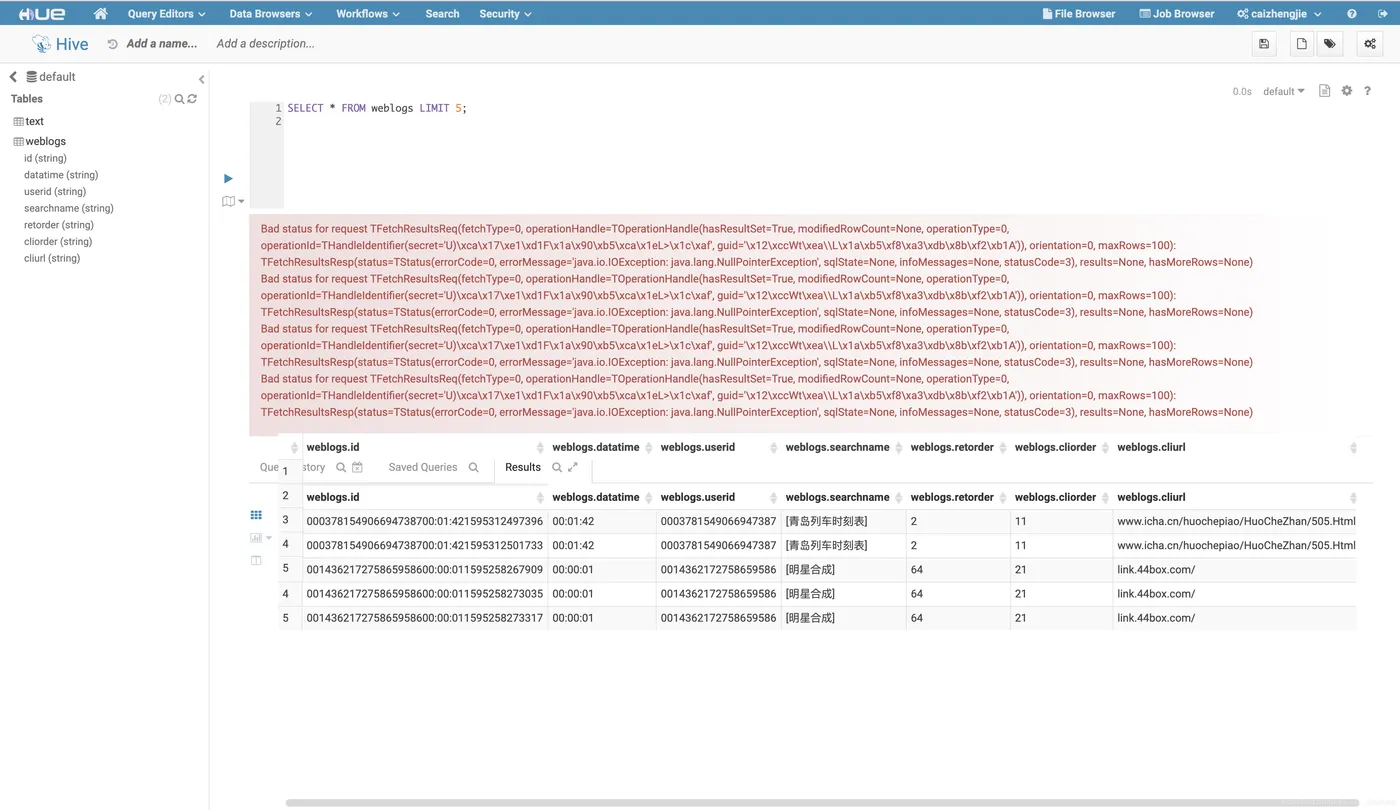Click the default database name in sidebar
This screenshot has height=810, width=1400.
pos(57,77)
